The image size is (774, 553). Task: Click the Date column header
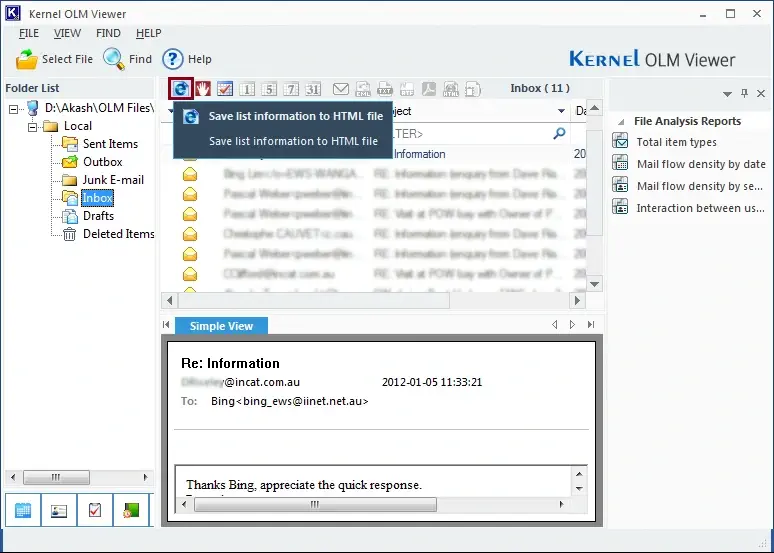pos(580,111)
